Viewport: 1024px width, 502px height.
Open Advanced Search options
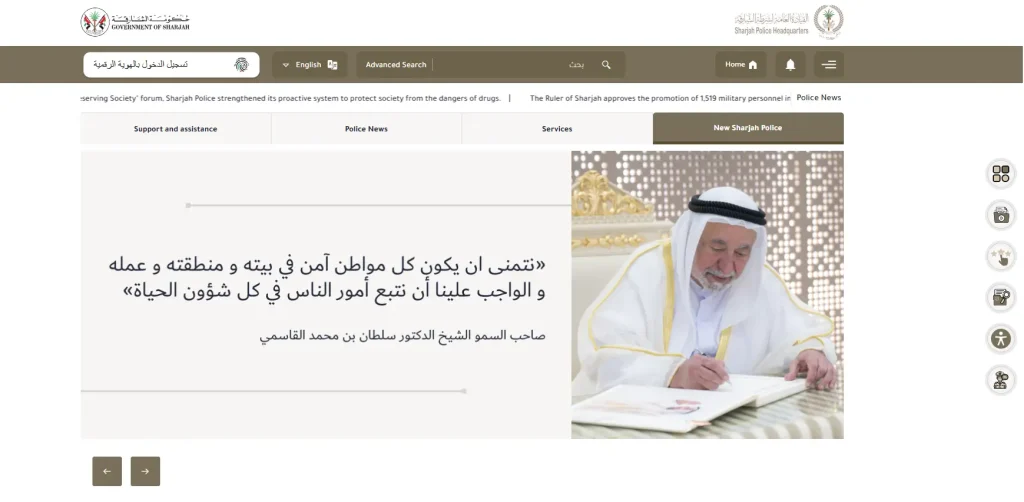tap(396, 65)
